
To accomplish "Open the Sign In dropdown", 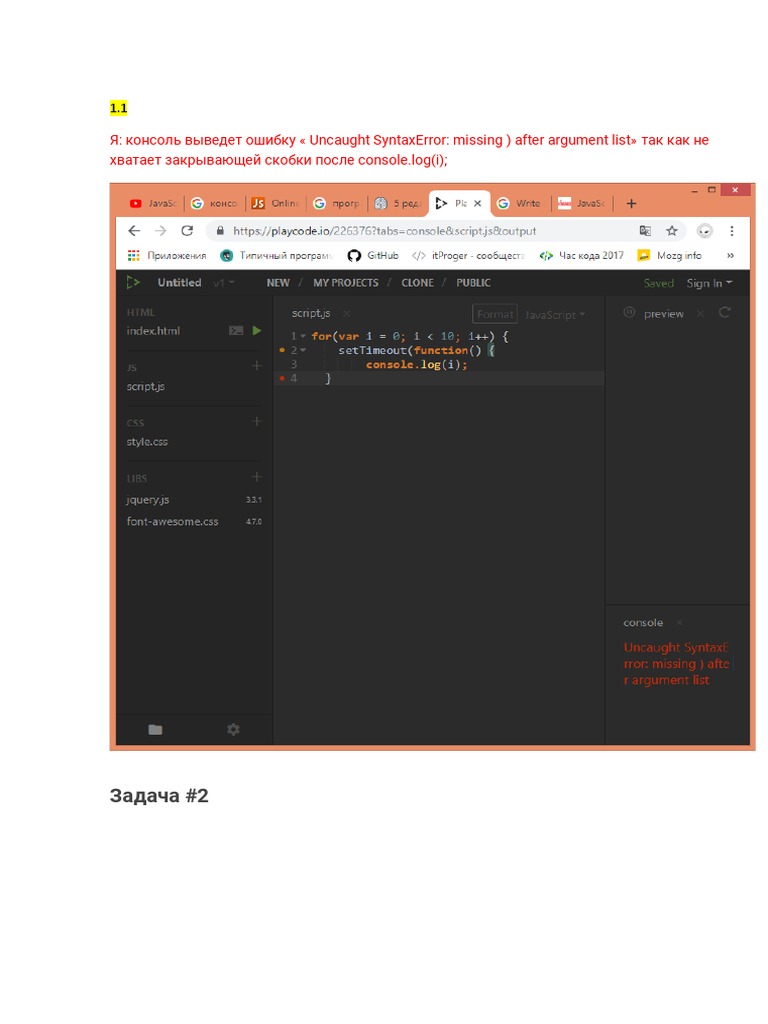I will point(709,283).
